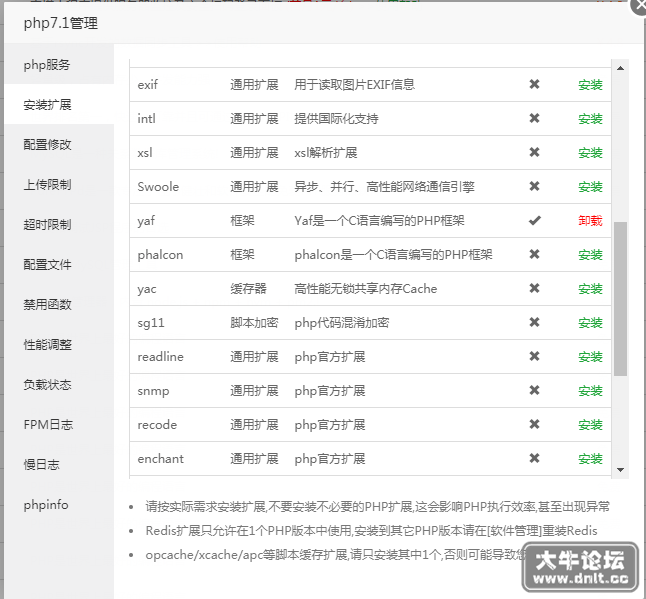Open the 慢日志 tab
This screenshot has width=646, height=599.
[x=59, y=464]
